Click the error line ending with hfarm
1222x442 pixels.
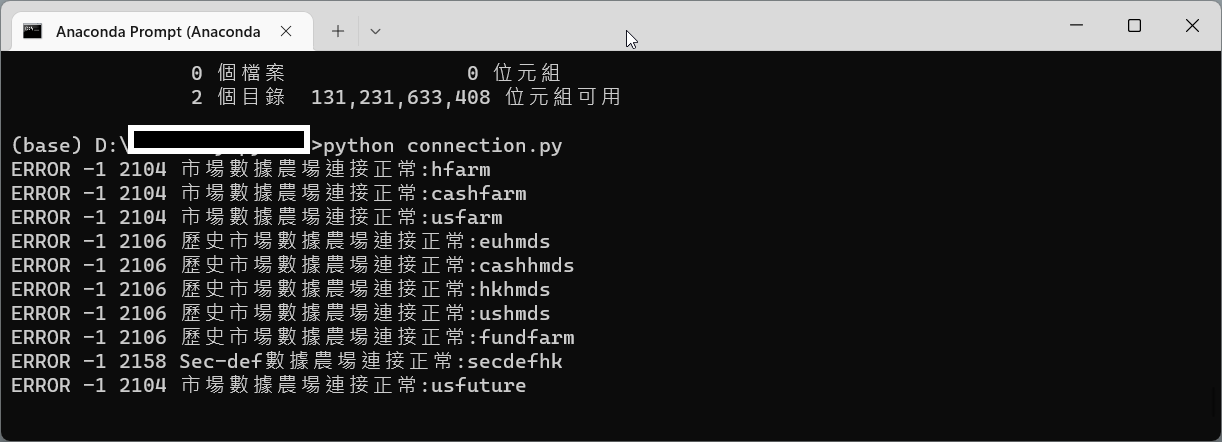(x=251, y=169)
